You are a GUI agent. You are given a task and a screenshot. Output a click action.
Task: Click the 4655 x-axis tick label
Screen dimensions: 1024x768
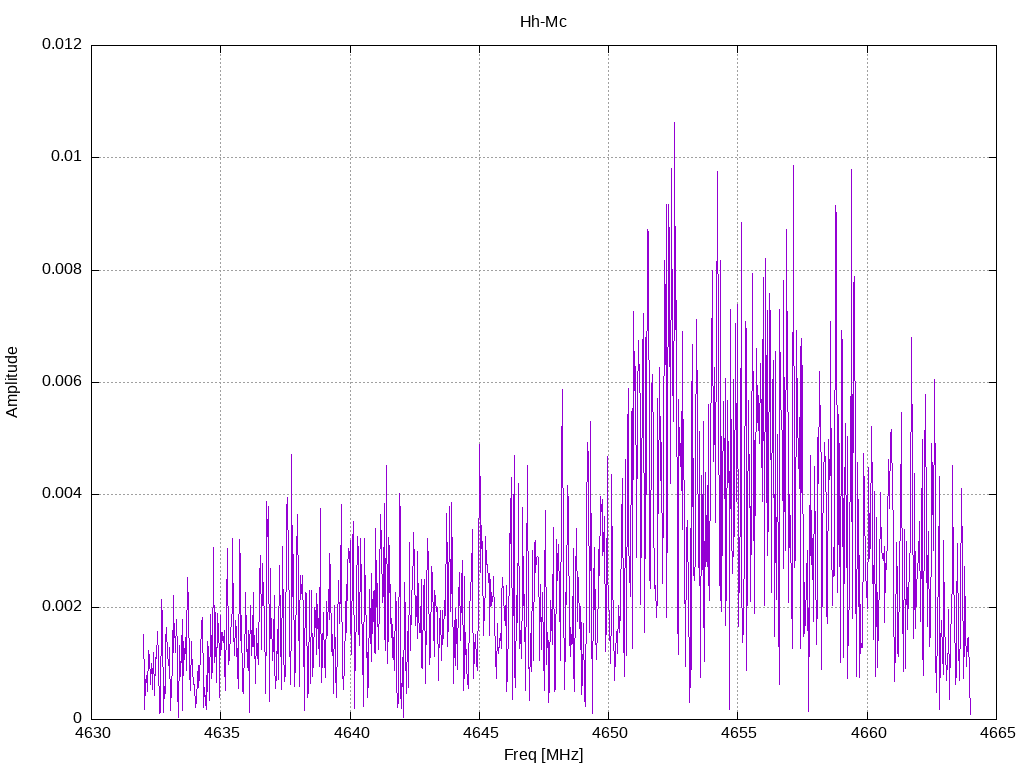pos(739,733)
